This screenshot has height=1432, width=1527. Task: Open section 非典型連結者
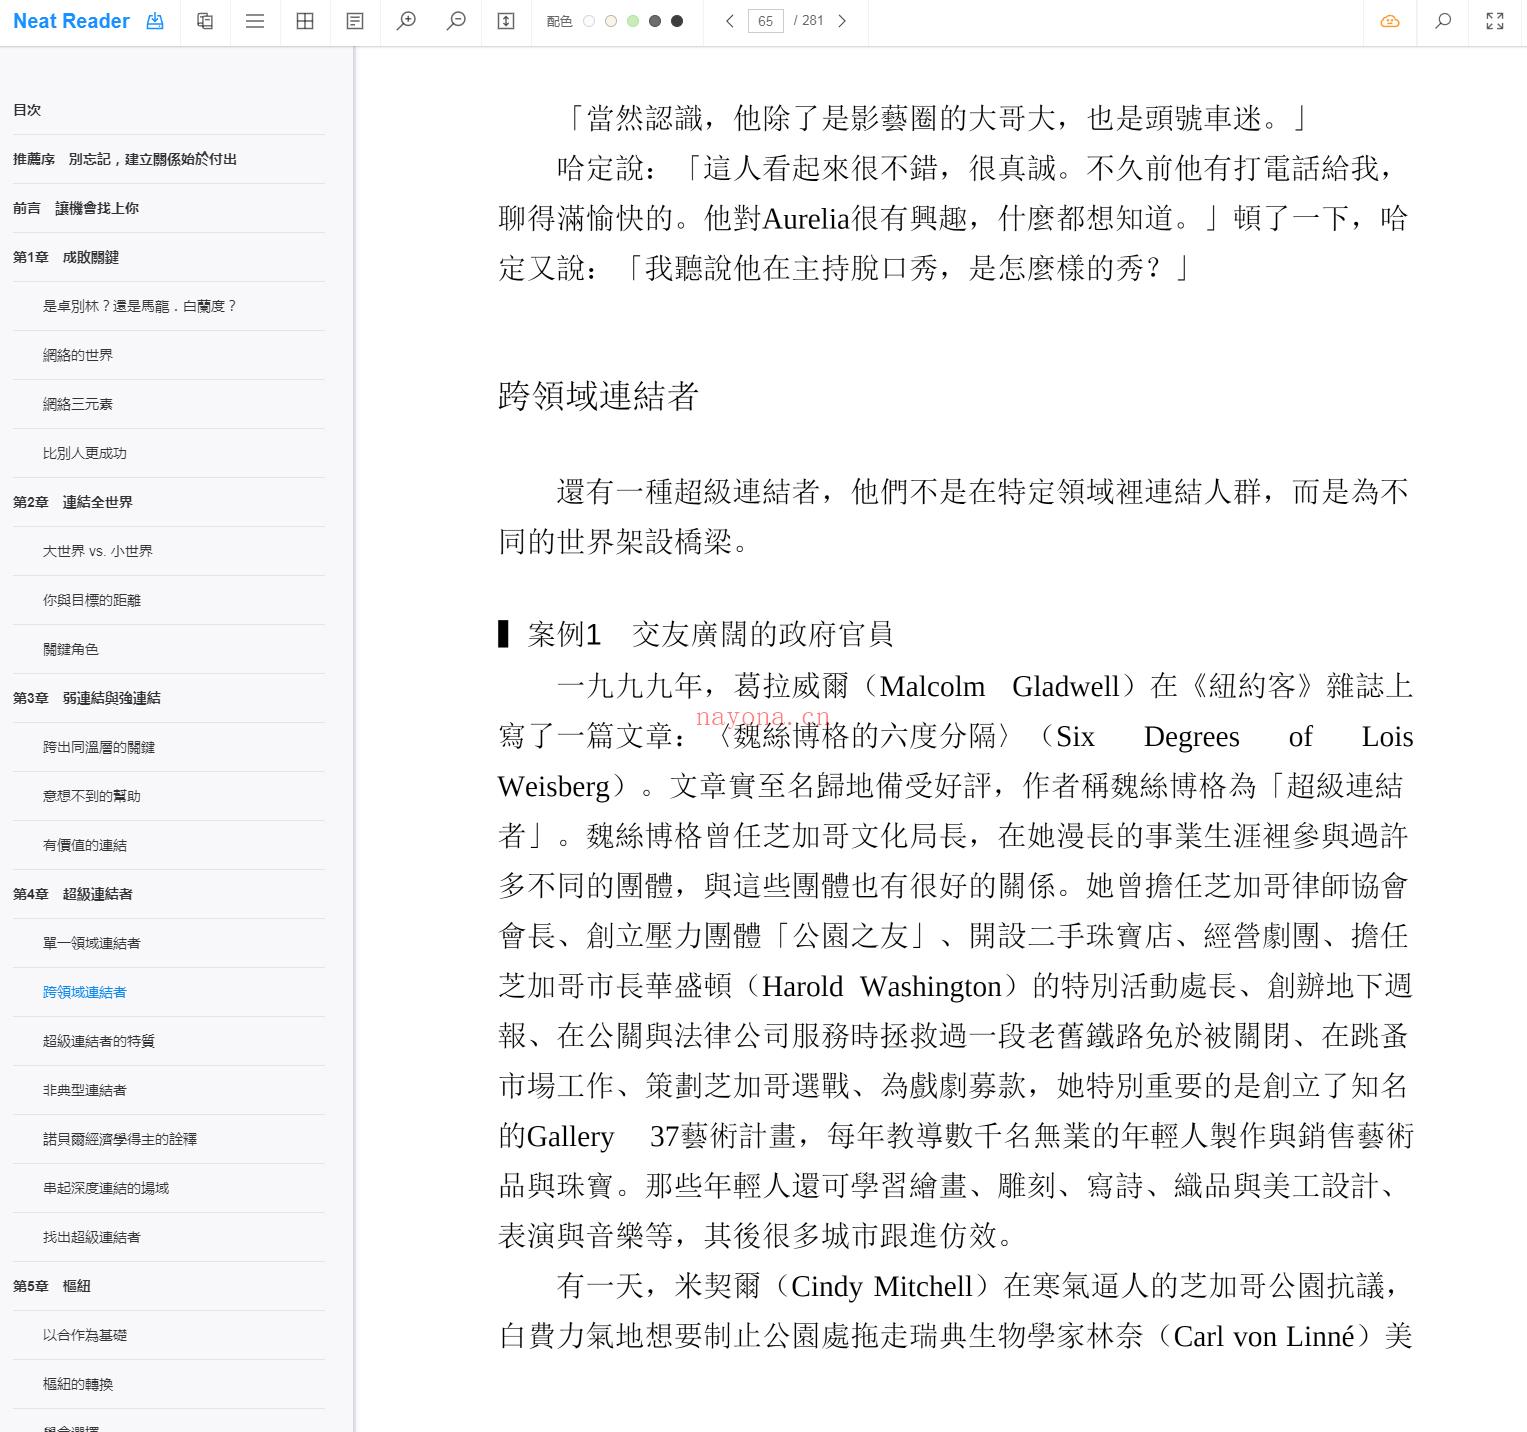[x=85, y=1090]
